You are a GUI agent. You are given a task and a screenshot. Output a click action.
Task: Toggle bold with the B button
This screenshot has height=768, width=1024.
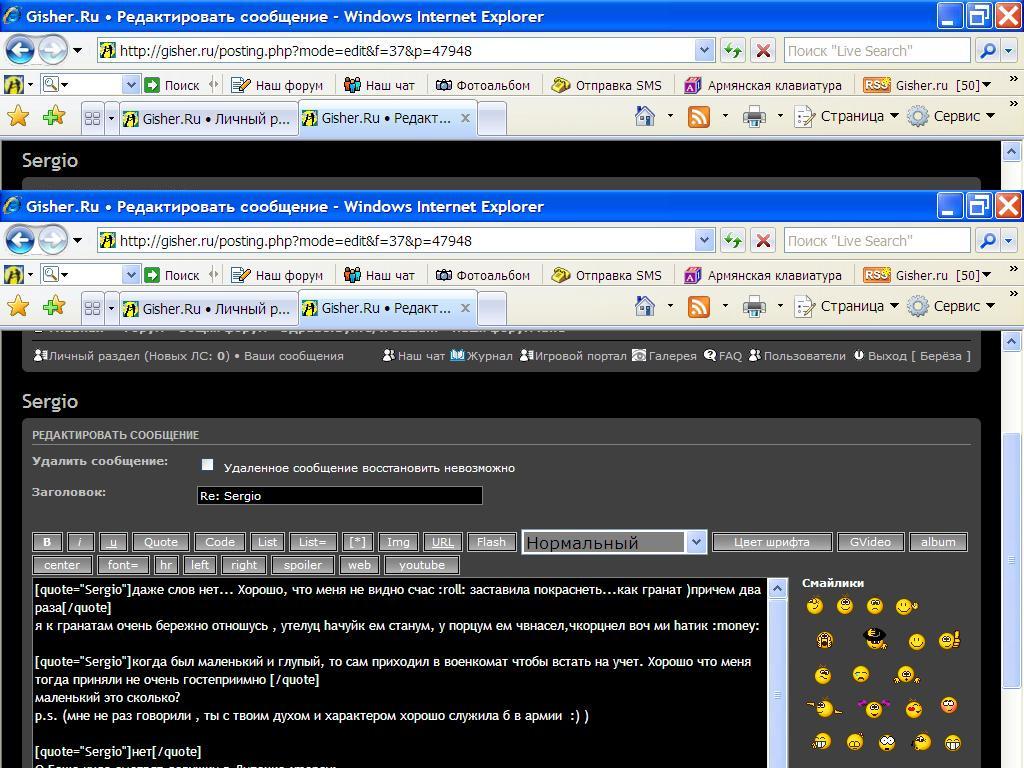(47, 542)
